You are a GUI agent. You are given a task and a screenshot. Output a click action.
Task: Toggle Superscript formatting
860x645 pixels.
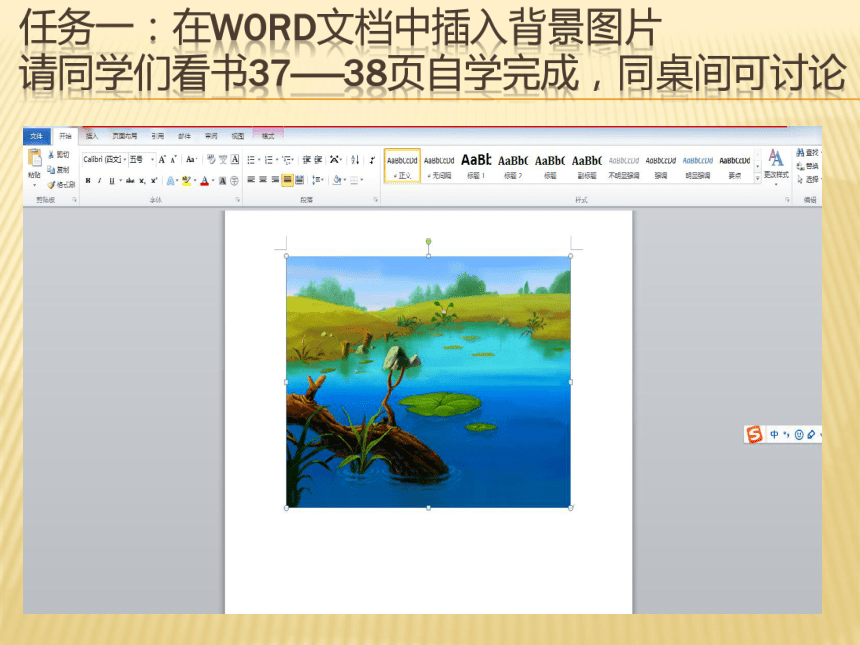click(154, 180)
